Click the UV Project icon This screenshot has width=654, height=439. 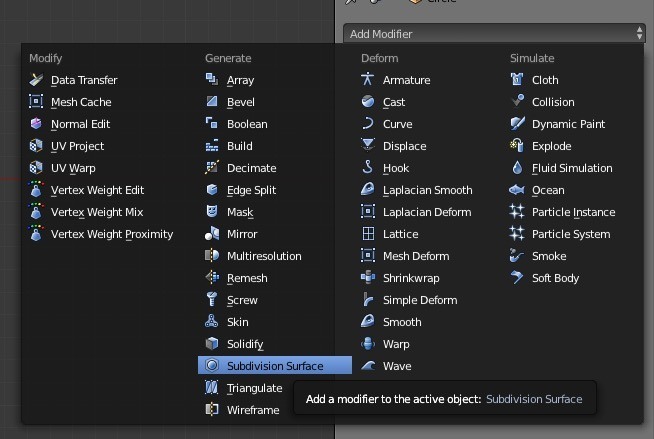(36, 146)
